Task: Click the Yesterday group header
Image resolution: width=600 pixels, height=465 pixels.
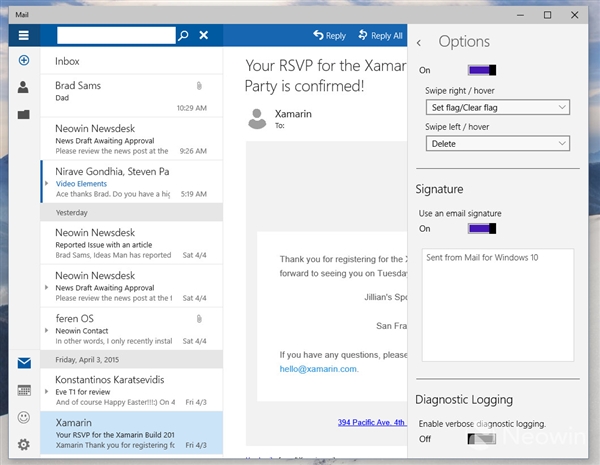Action: [132, 212]
